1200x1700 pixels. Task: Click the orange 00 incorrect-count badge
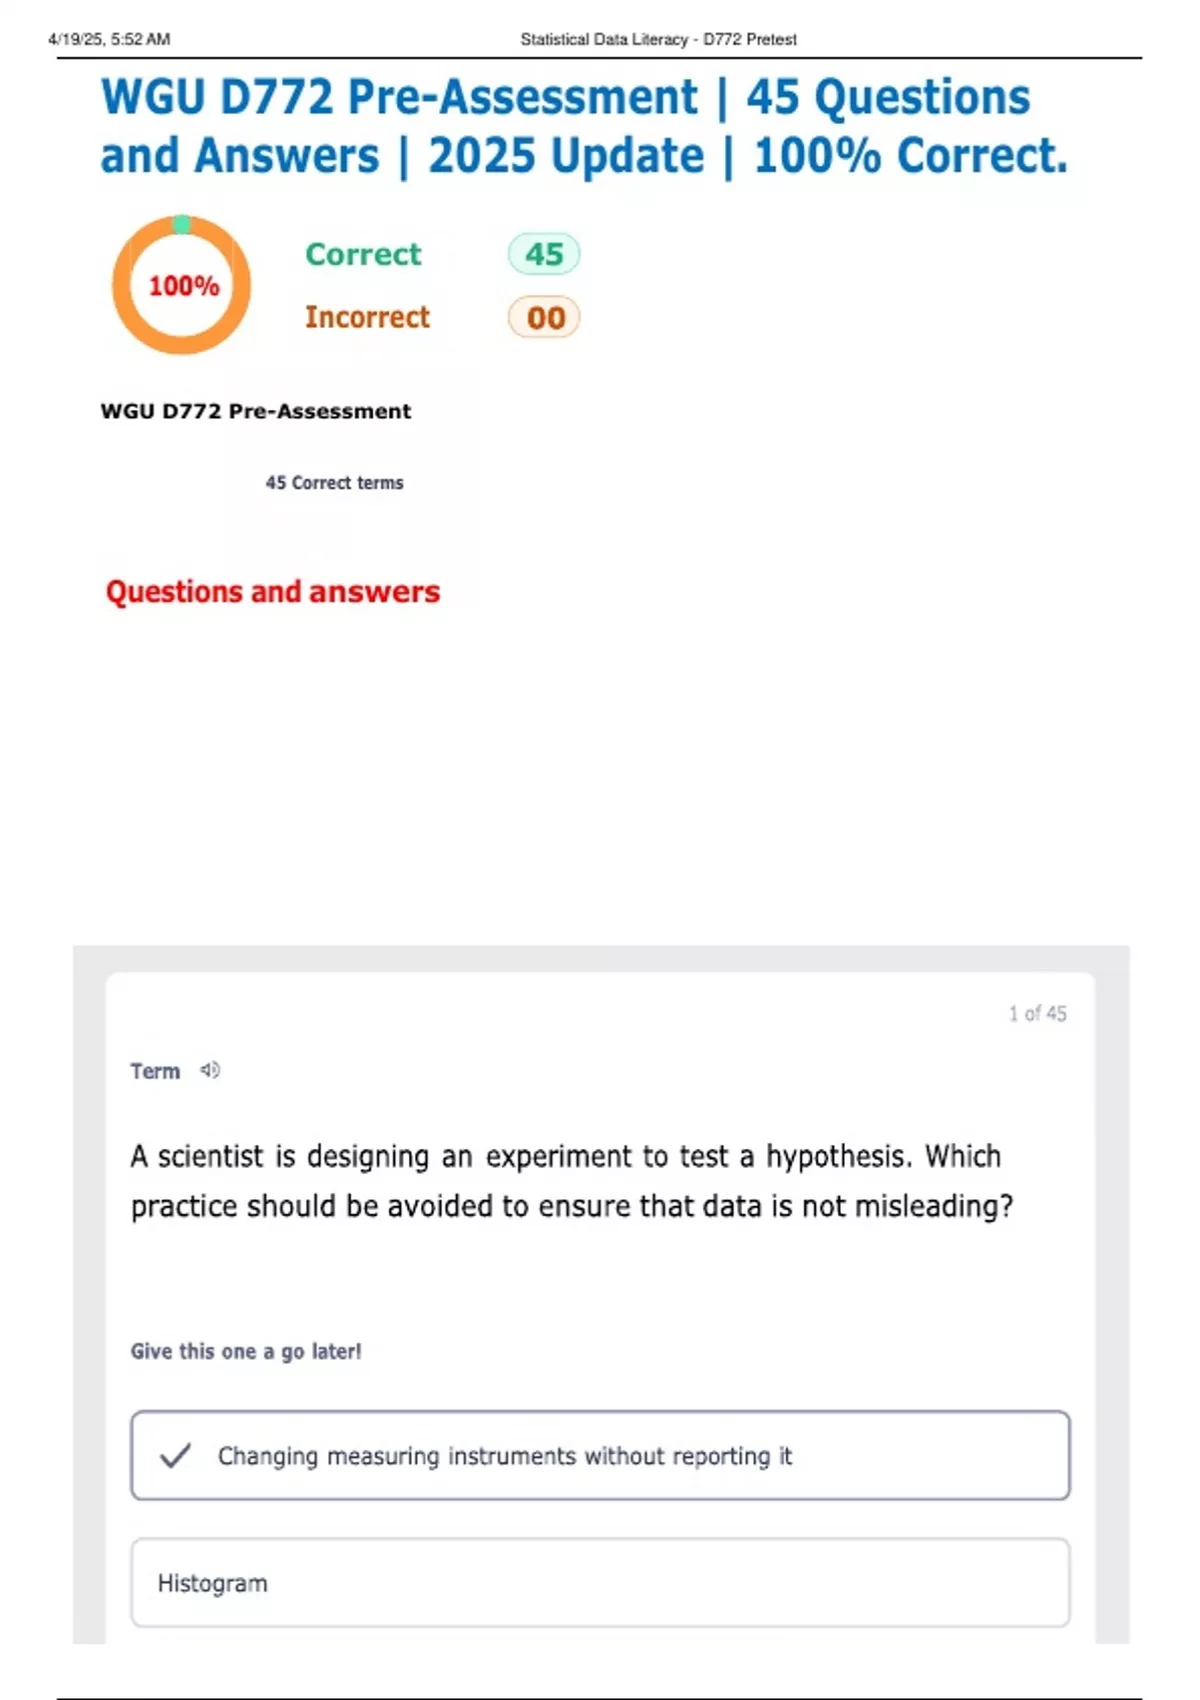[544, 318]
